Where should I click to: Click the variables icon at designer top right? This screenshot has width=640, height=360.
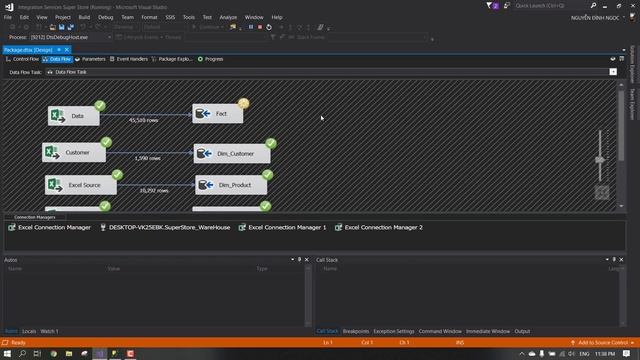613,59
